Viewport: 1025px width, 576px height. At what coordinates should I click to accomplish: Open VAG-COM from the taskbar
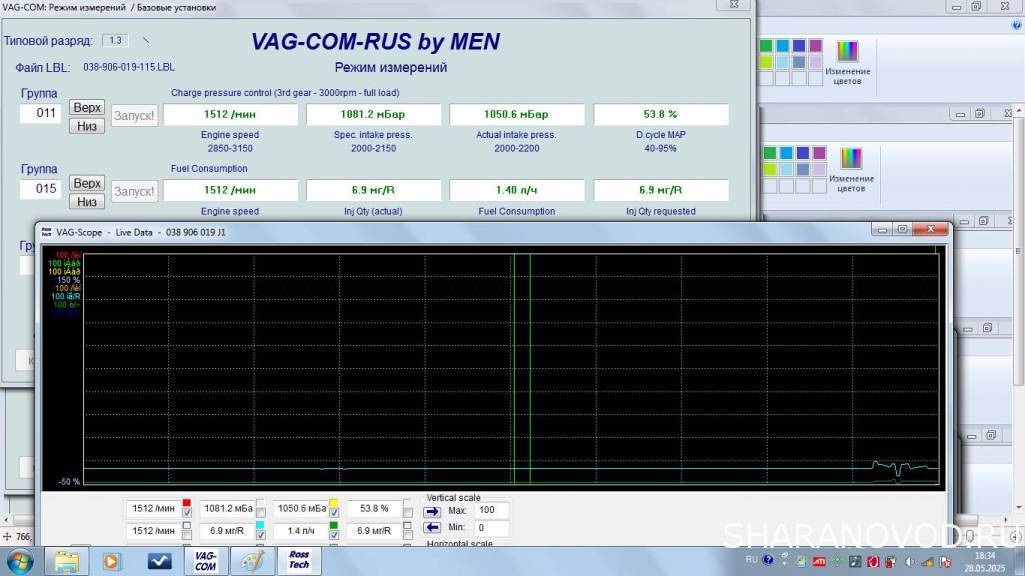coord(205,560)
